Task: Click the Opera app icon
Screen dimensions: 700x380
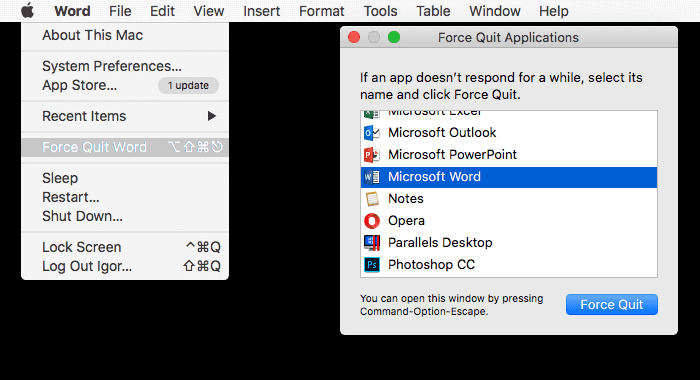Action: (x=371, y=221)
